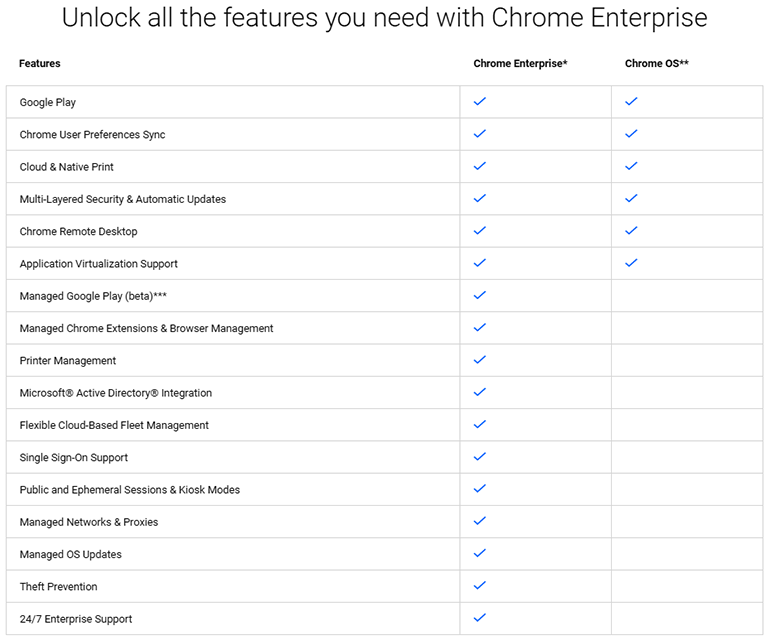The height and width of the screenshot is (640, 770).
Task: Click the Chrome OS checkmark for Google Play
Action: coord(631,102)
